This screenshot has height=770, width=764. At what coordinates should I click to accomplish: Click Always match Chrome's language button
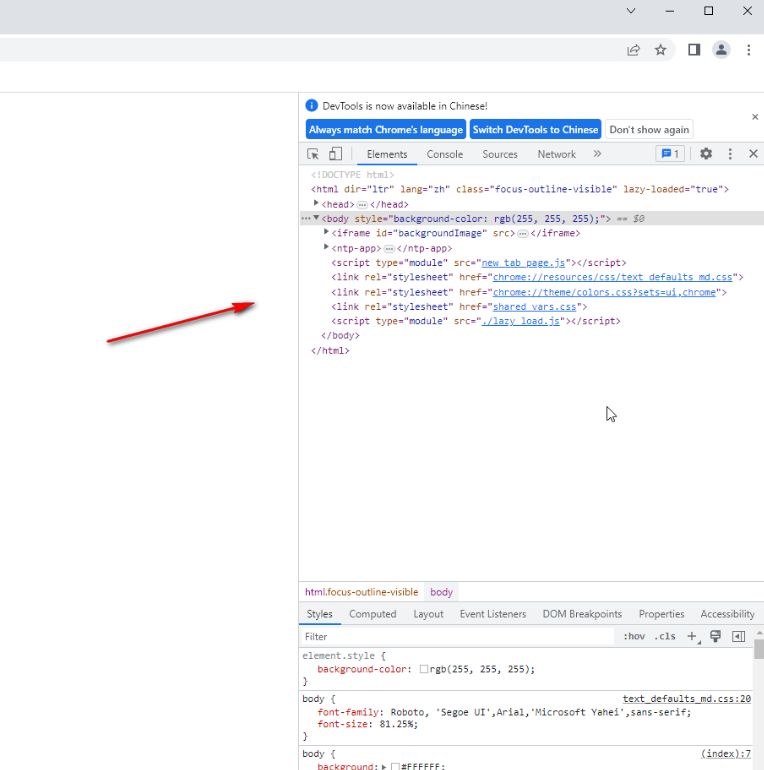point(385,130)
